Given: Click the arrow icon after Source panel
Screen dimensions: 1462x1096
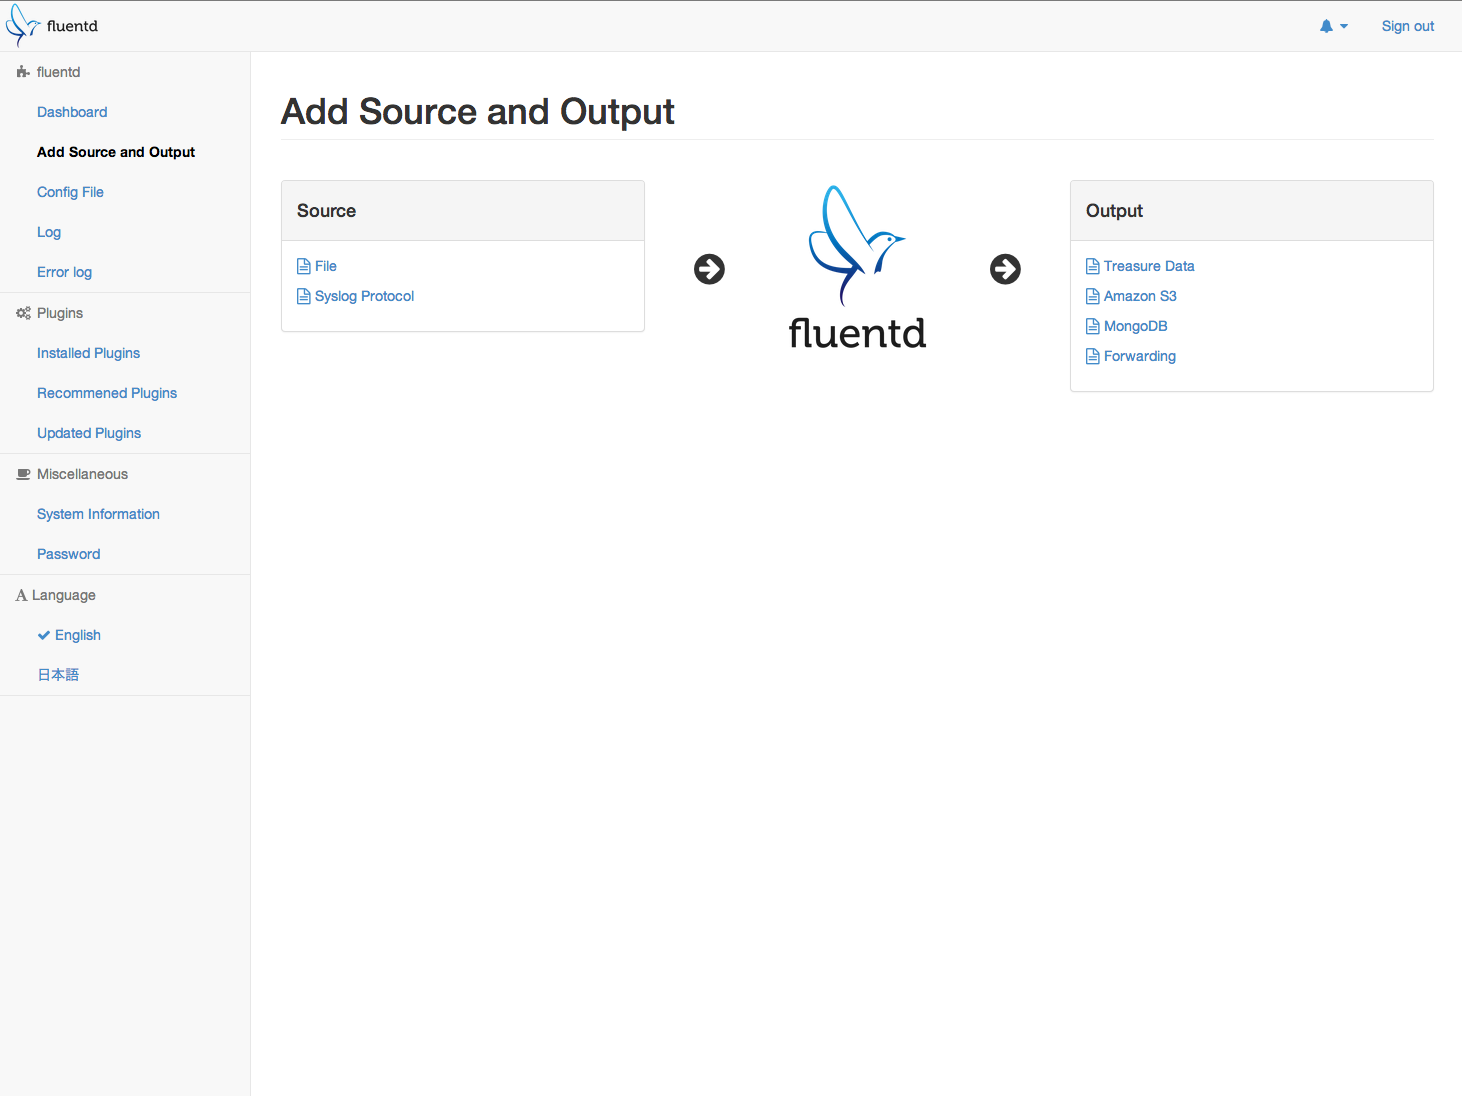Looking at the screenshot, I should pyautogui.click(x=709, y=269).
